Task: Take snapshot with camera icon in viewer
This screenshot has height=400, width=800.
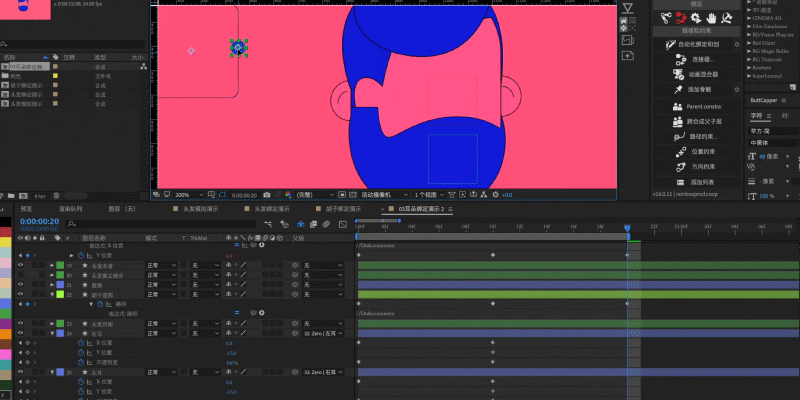Action: coord(266,195)
